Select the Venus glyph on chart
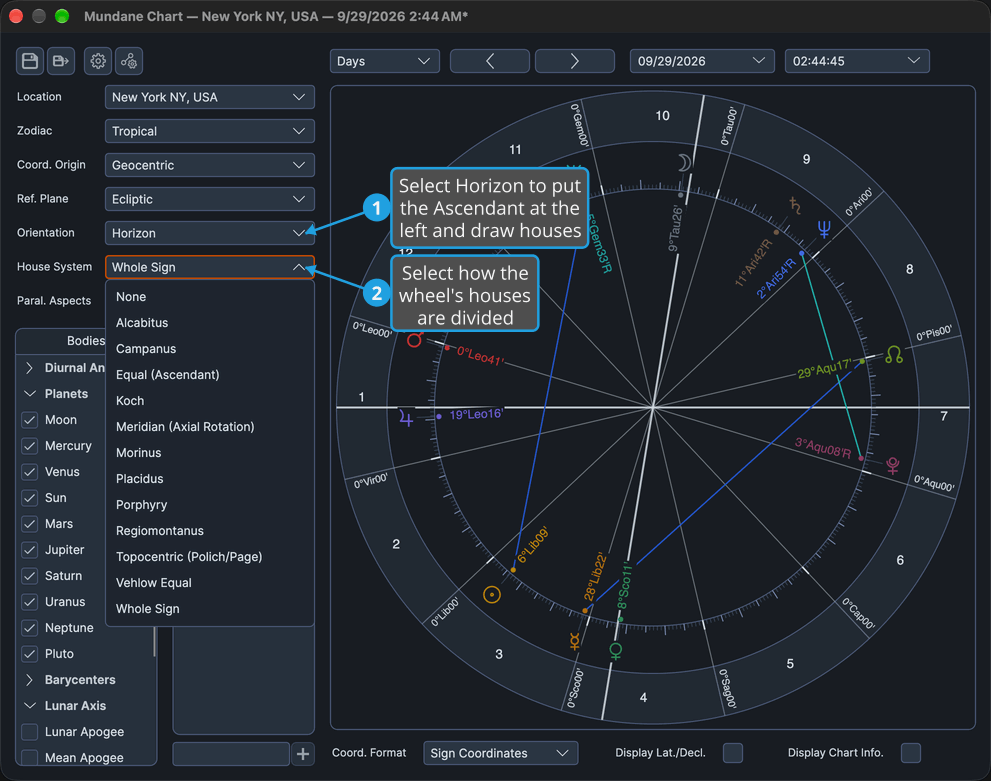This screenshot has width=991, height=781. [616, 650]
